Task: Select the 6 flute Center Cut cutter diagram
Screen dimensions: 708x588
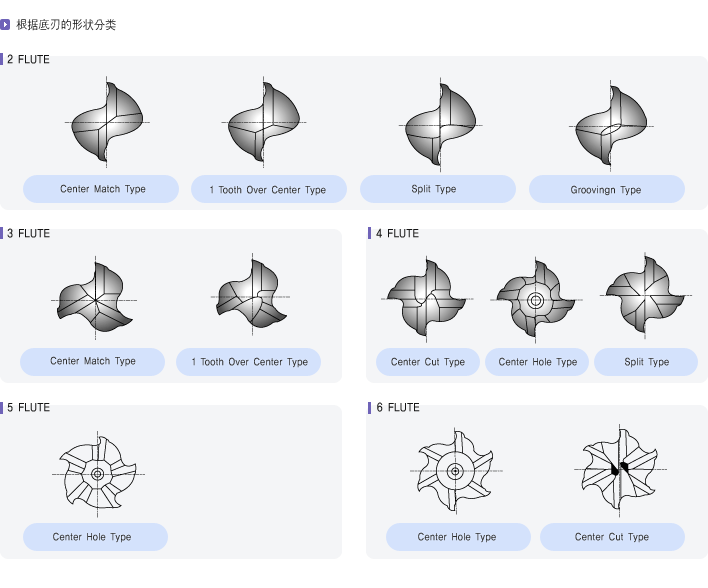Action: [619, 468]
